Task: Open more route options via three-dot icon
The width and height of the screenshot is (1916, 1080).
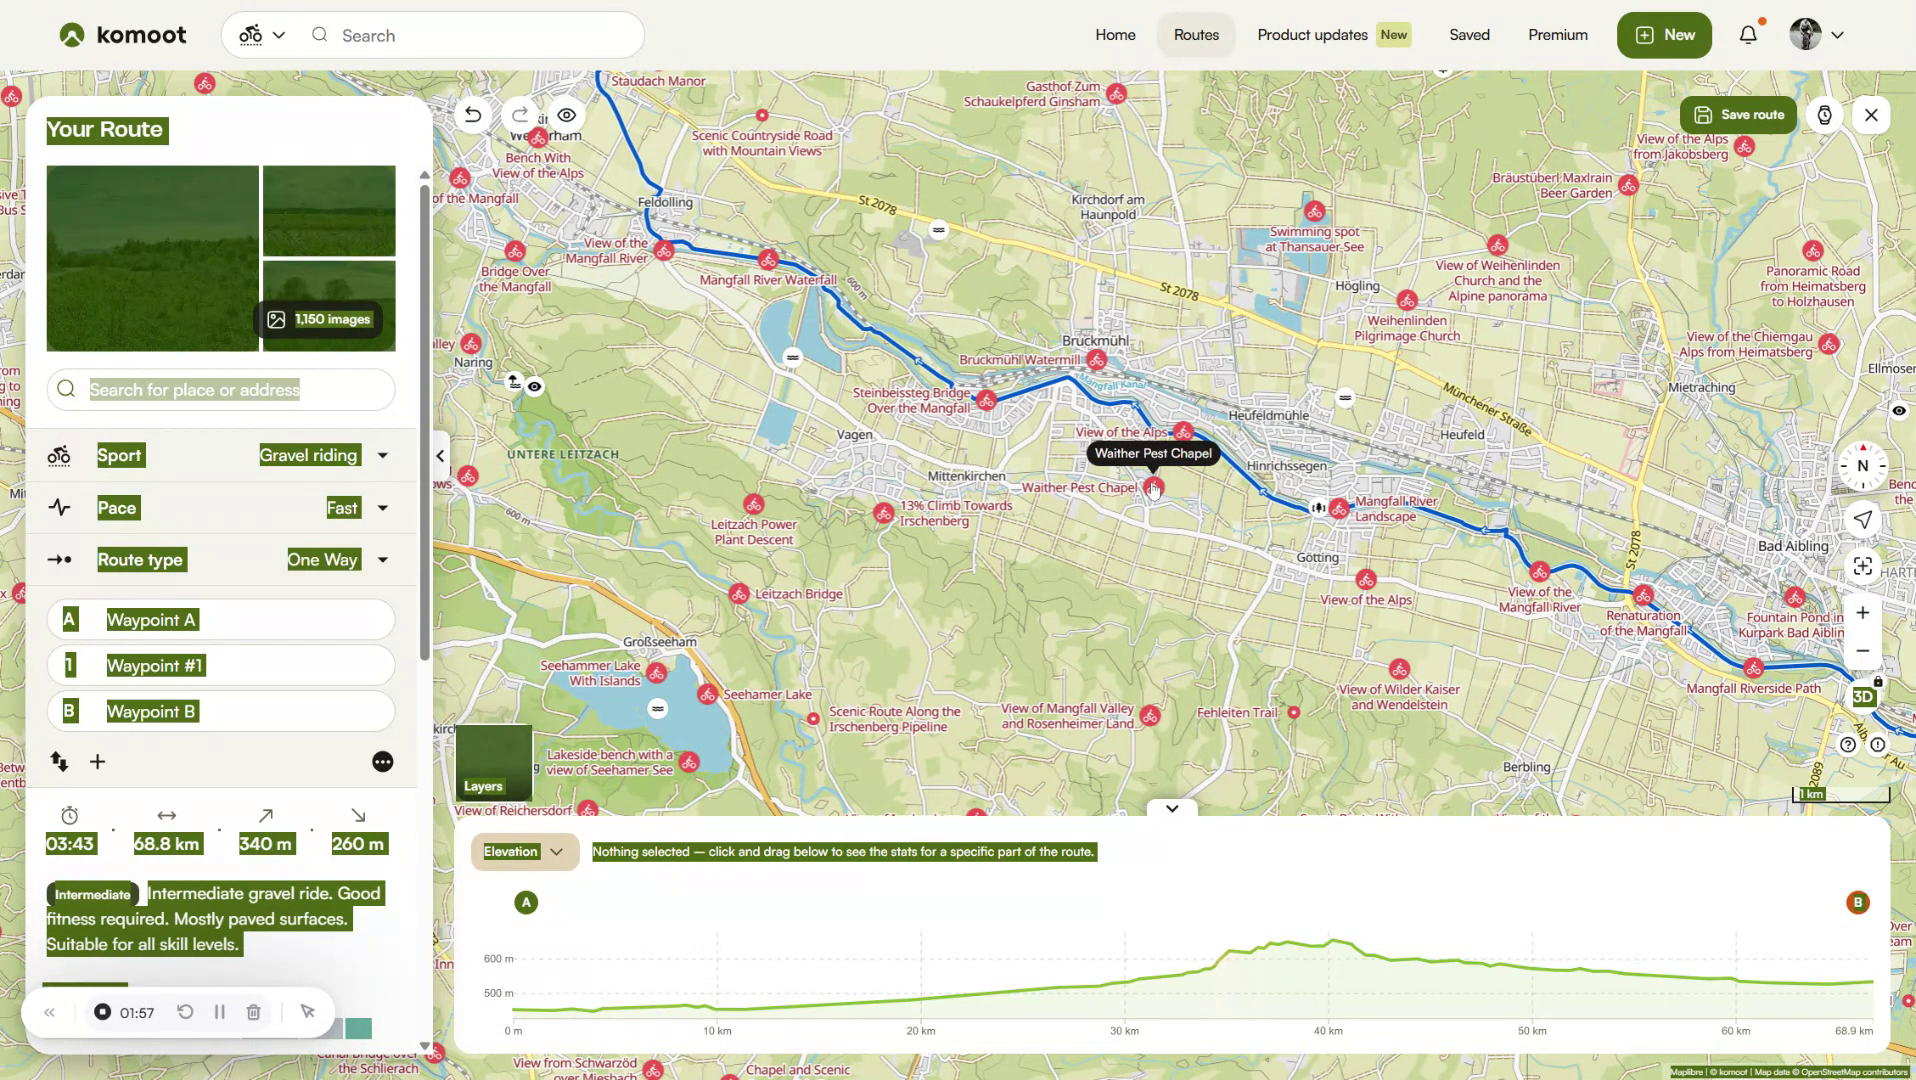Action: coord(382,761)
